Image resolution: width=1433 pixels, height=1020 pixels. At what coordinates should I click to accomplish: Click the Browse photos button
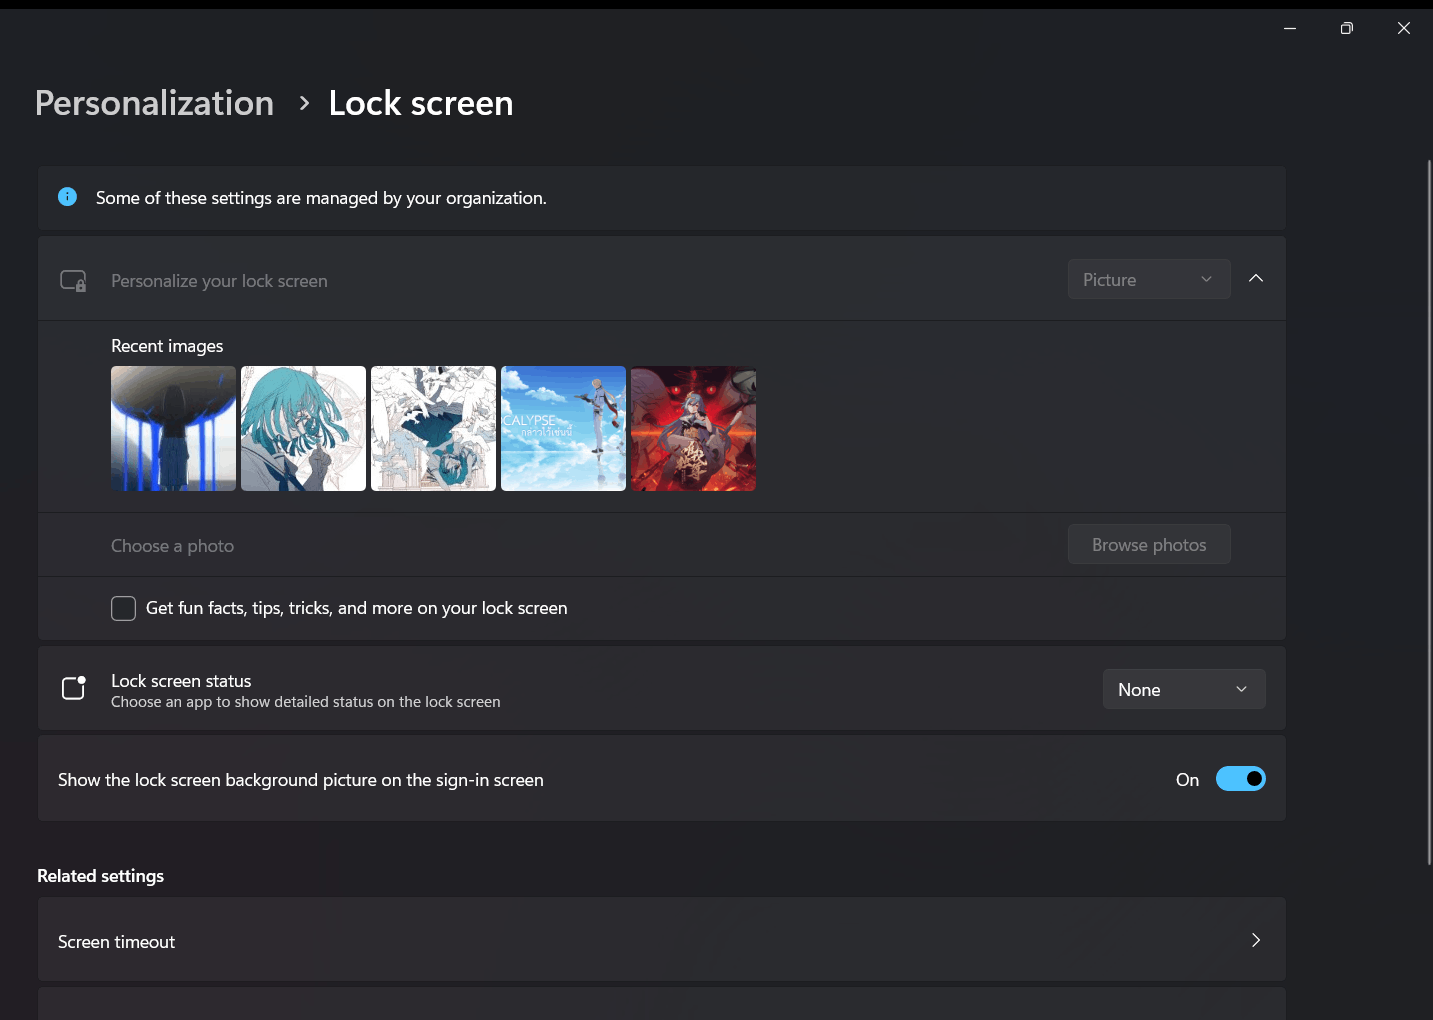1149,545
